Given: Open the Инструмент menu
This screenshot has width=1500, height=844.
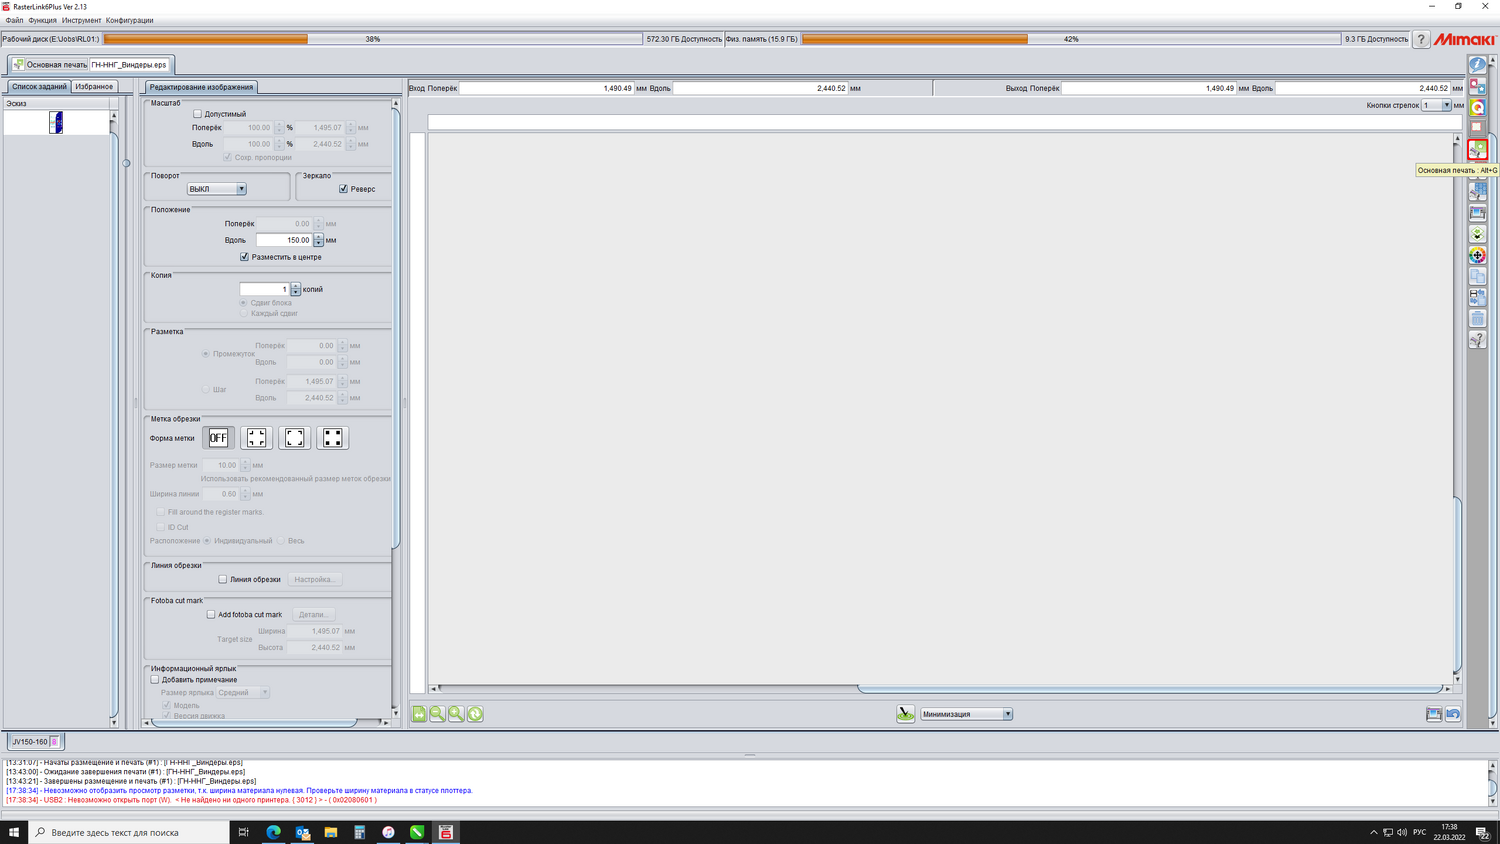Looking at the screenshot, I should pyautogui.click(x=81, y=20).
